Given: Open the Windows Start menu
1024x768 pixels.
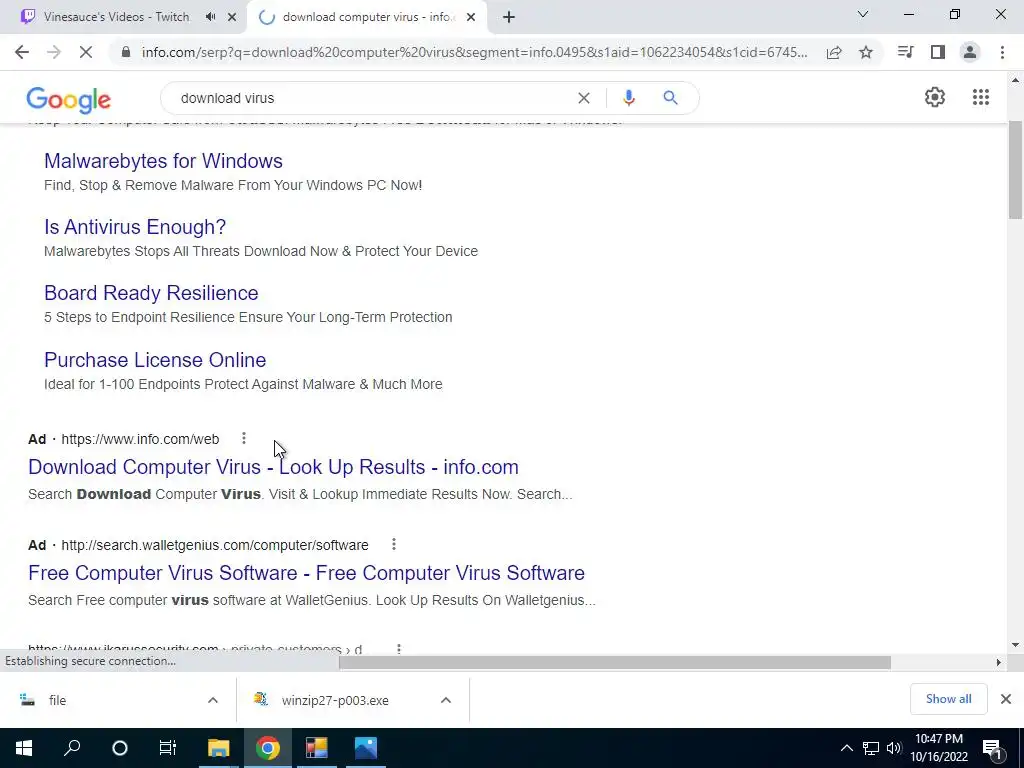Looking at the screenshot, I should (x=24, y=748).
